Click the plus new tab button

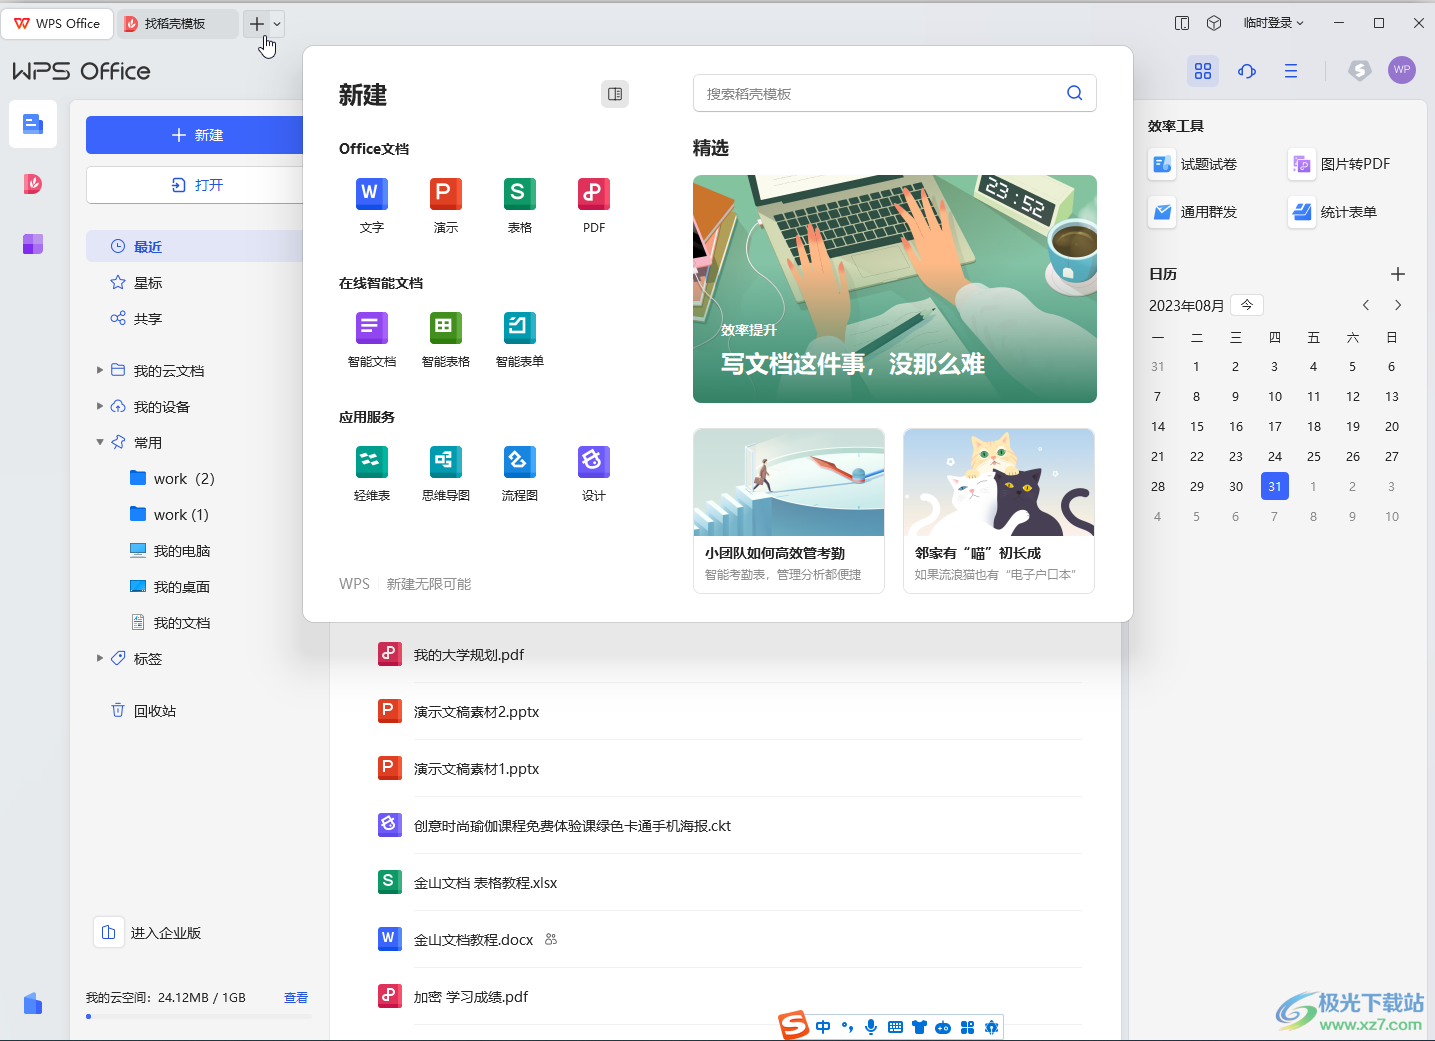pyautogui.click(x=257, y=23)
